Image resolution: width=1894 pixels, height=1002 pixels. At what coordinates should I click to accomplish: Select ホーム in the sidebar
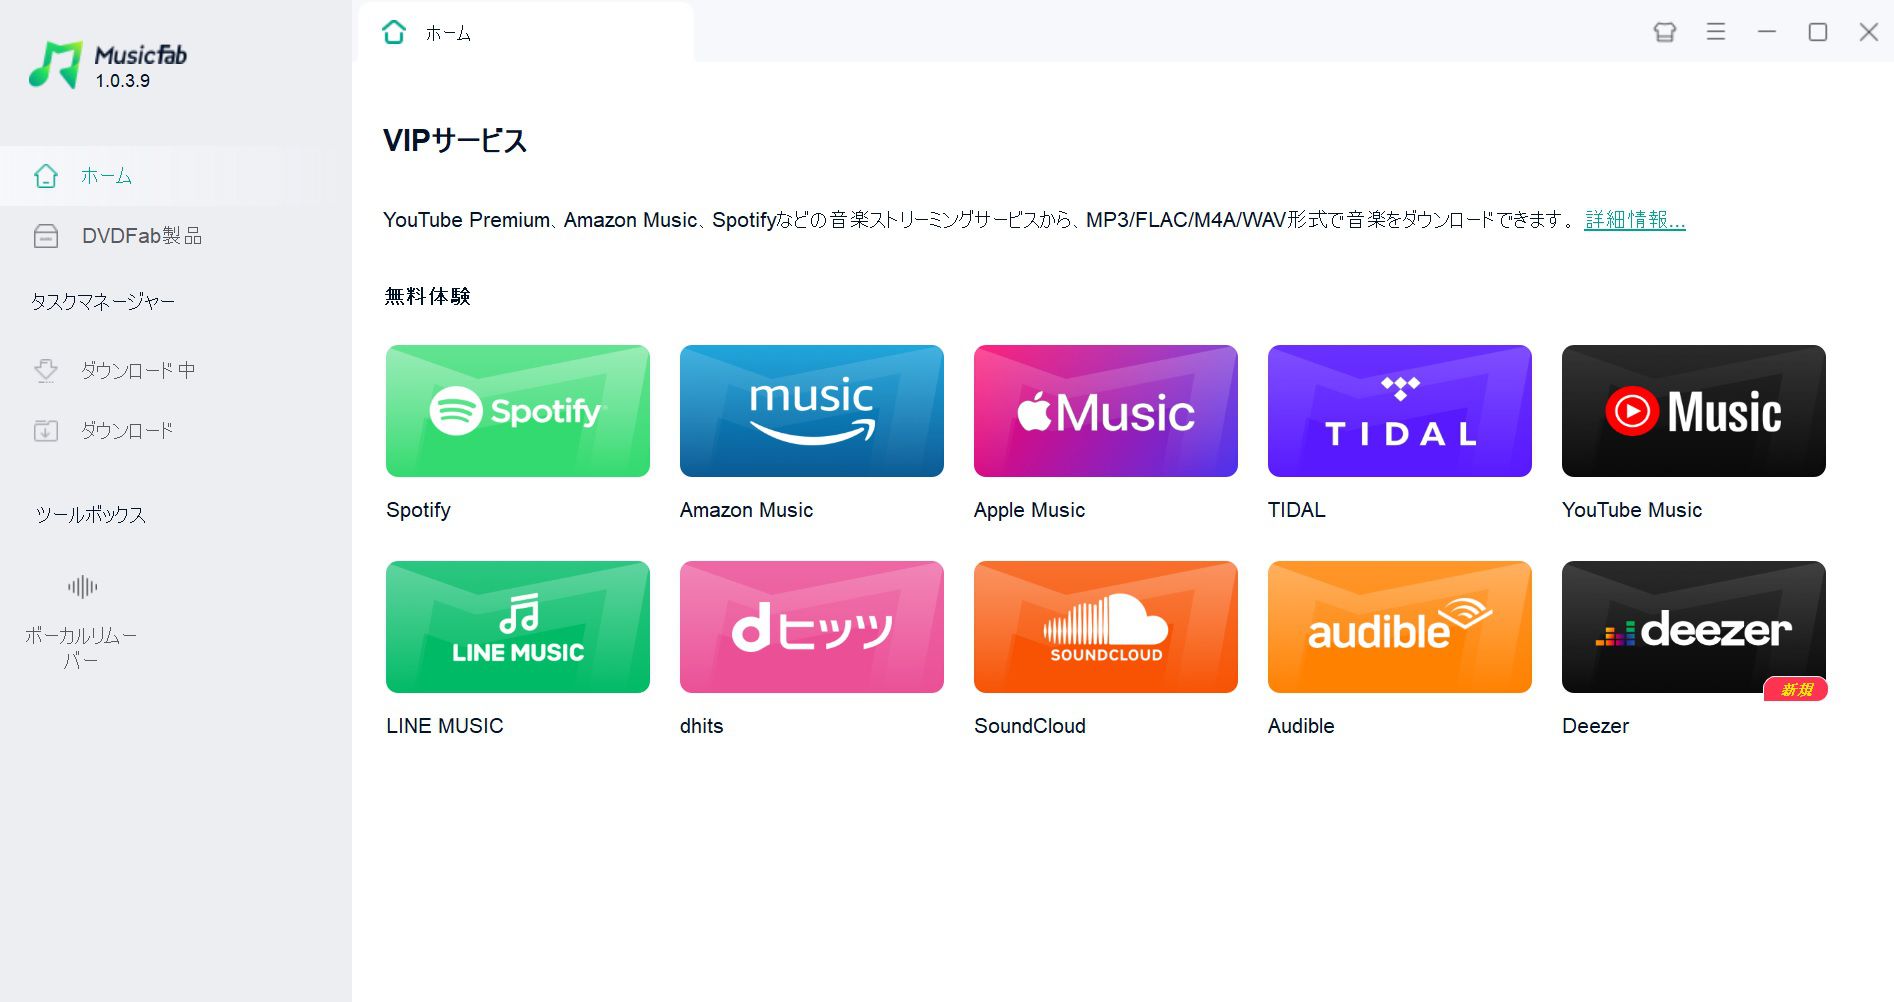point(176,176)
